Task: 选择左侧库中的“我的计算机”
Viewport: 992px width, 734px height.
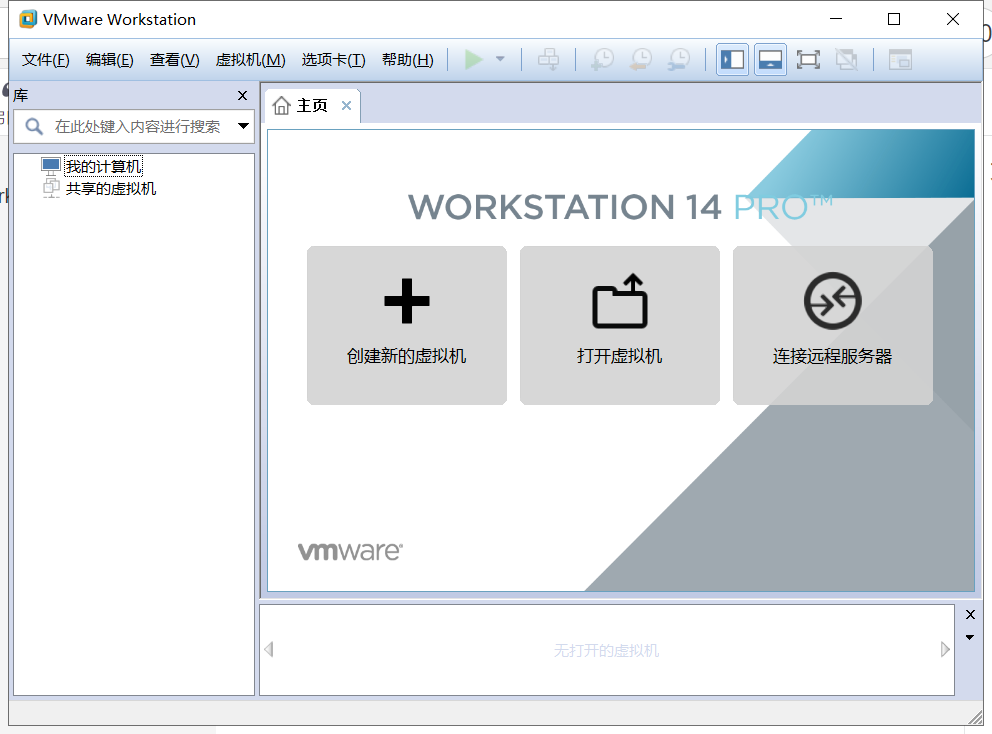Action: pyautogui.click(x=103, y=166)
